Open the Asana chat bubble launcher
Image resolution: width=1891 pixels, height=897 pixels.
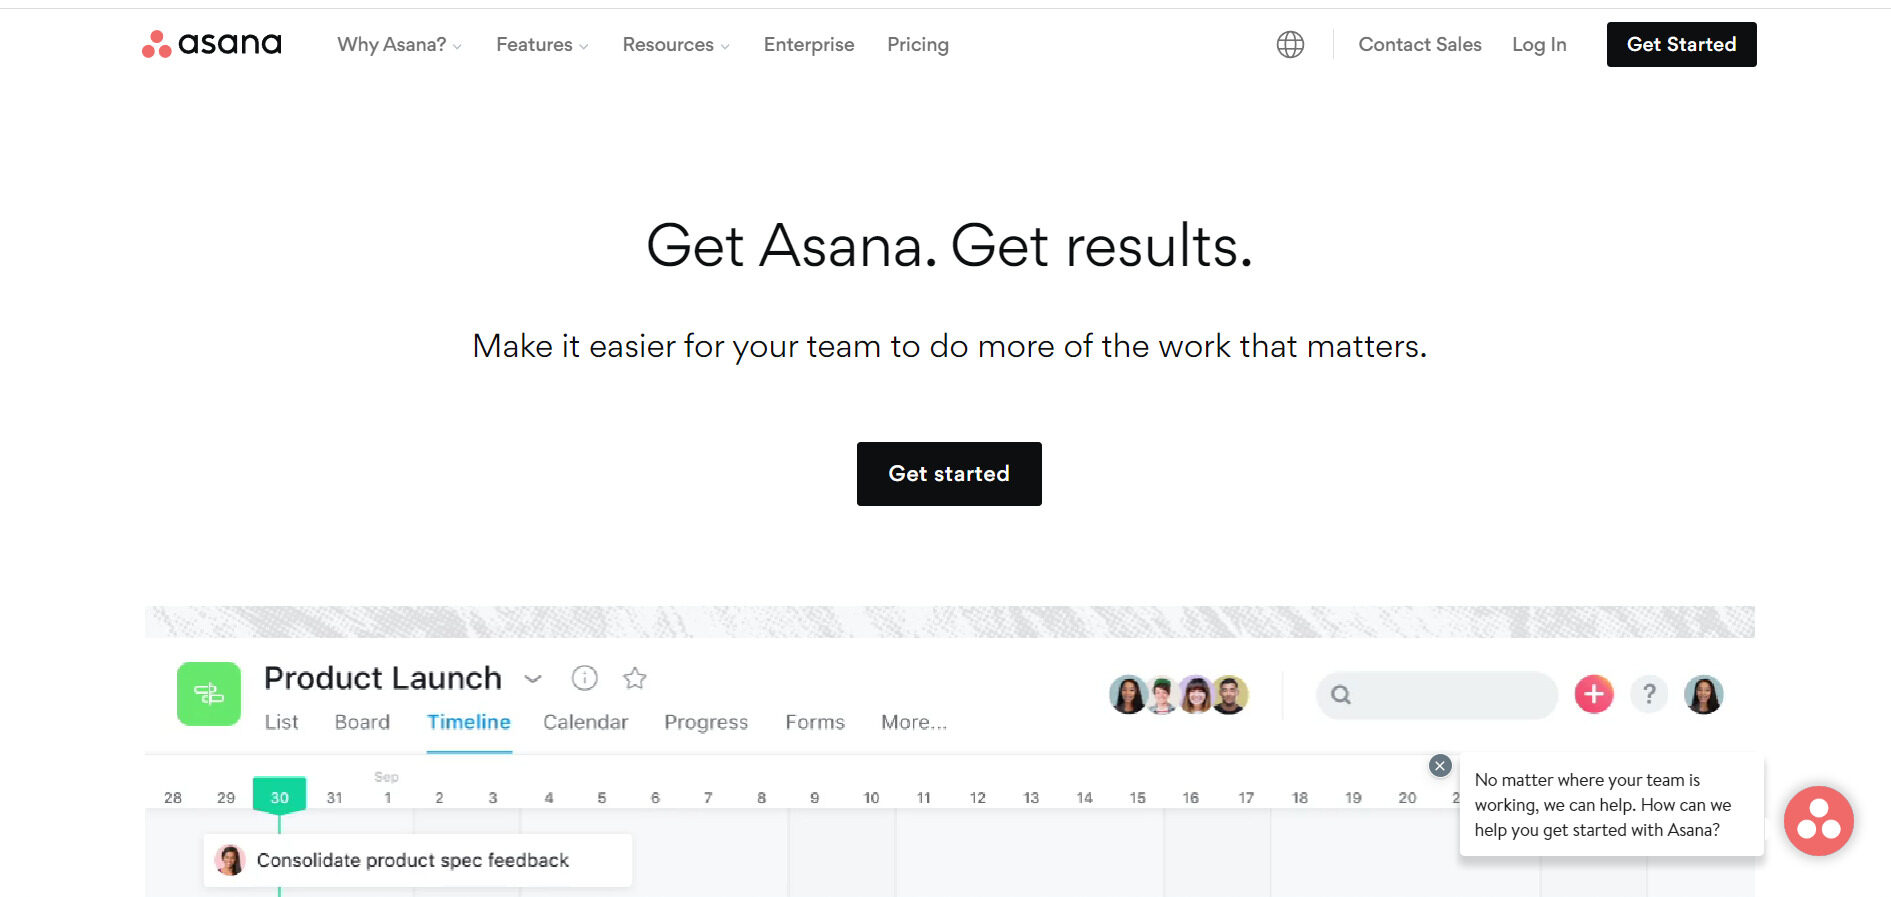(x=1818, y=821)
